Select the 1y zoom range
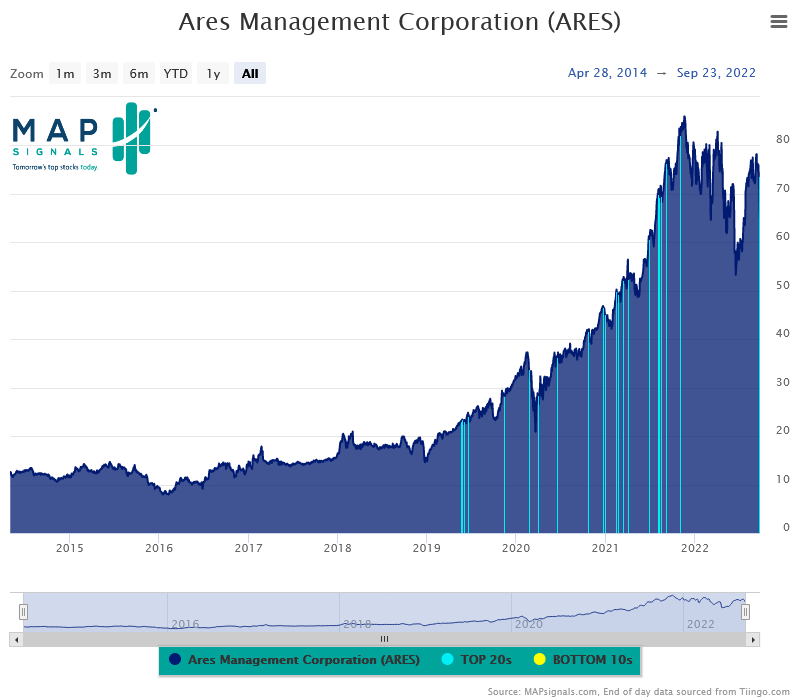 (213, 73)
